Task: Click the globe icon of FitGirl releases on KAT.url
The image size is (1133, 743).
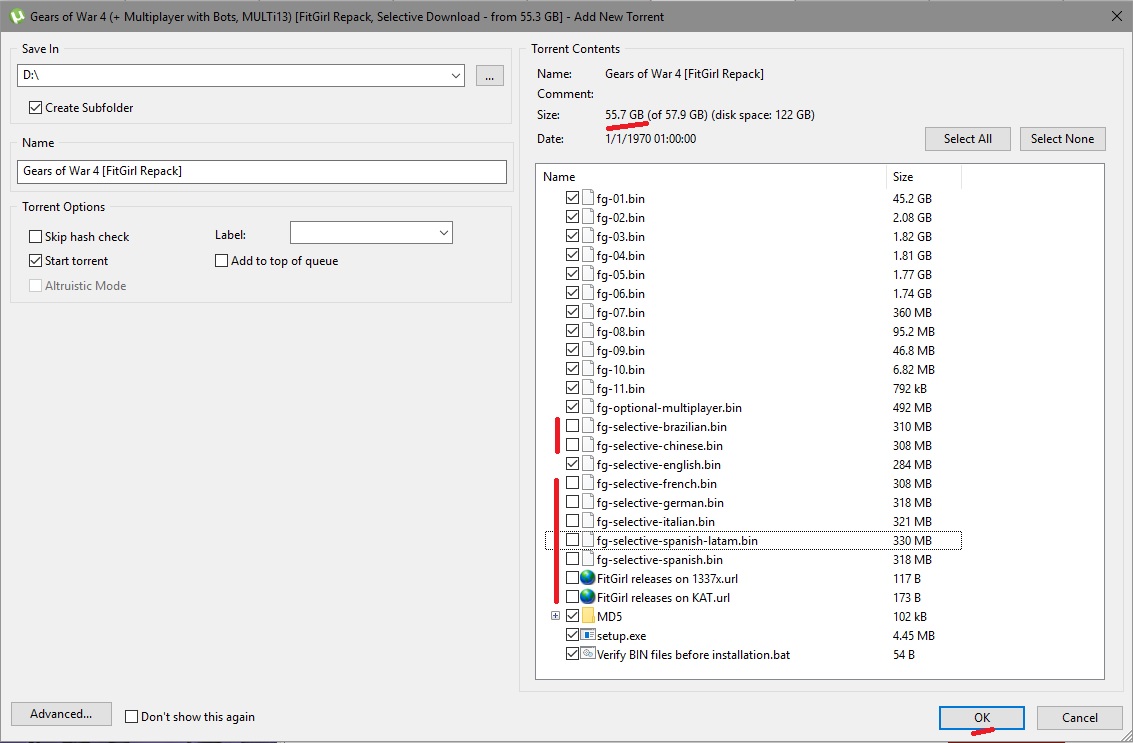Action: click(x=587, y=597)
